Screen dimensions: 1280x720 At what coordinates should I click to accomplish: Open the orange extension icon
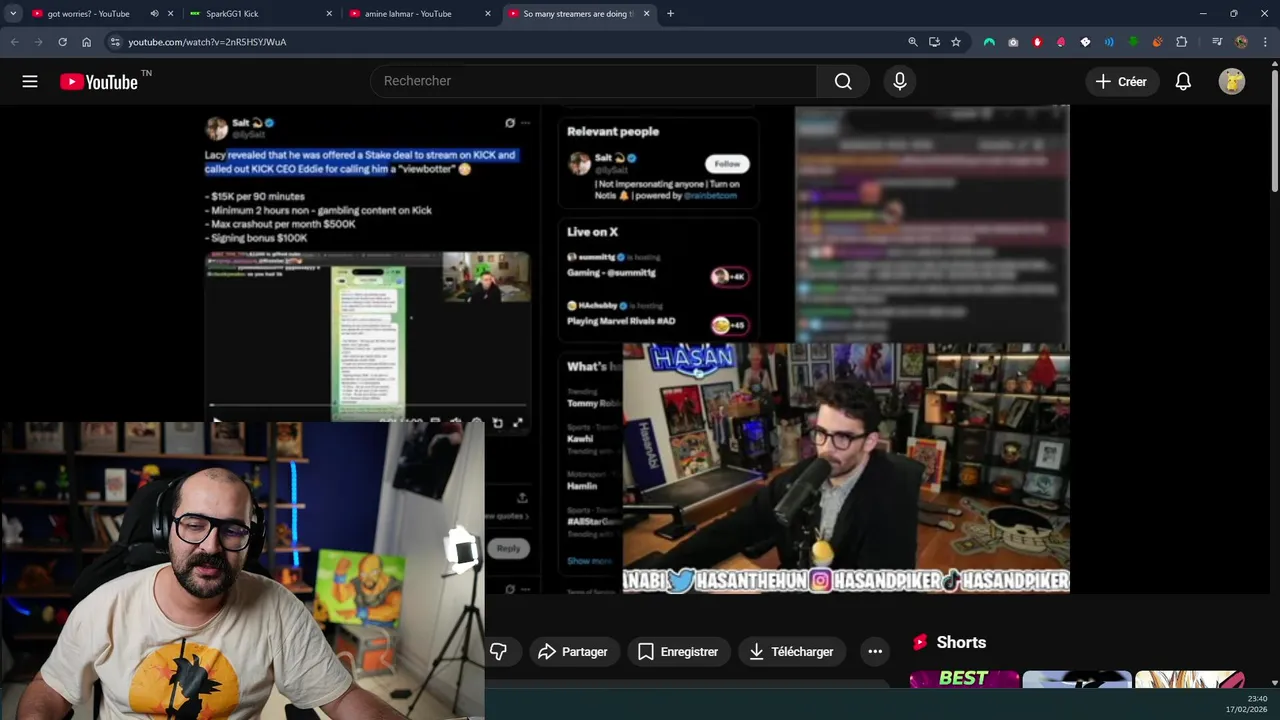[x=1157, y=42]
